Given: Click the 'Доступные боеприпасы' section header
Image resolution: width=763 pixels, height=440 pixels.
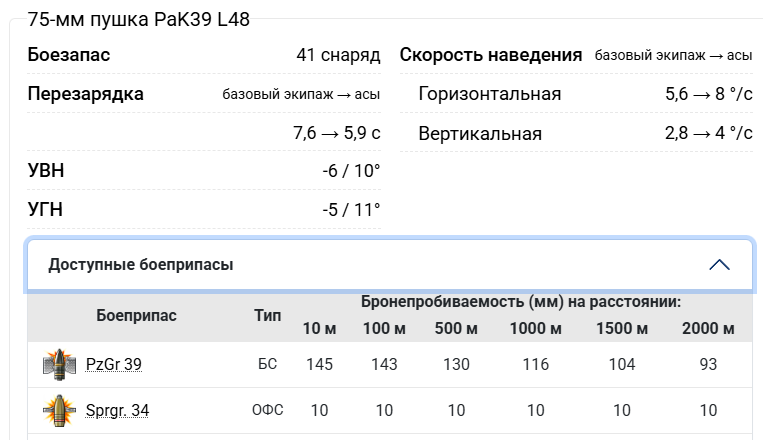Looking at the screenshot, I should [141, 265].
